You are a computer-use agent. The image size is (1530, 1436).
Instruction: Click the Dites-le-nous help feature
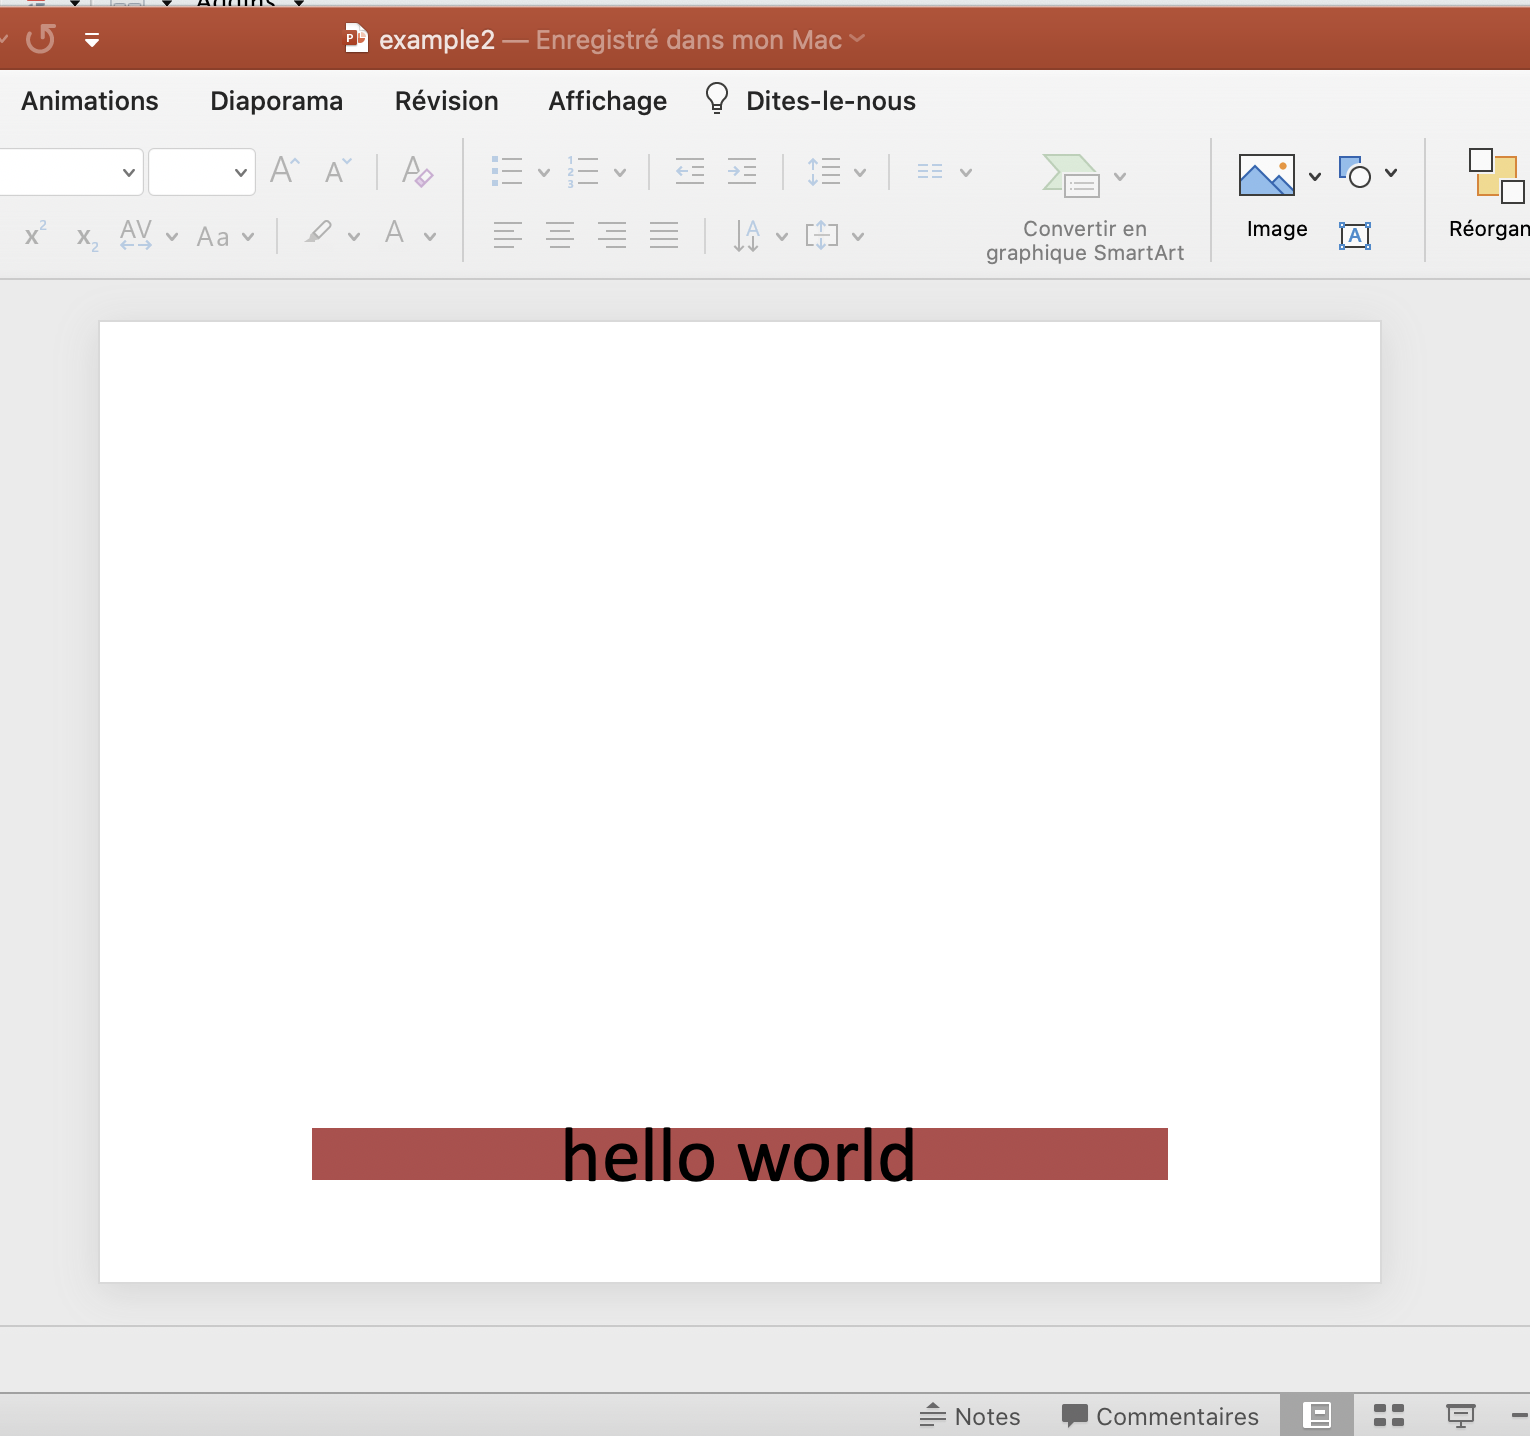point(829,100)
